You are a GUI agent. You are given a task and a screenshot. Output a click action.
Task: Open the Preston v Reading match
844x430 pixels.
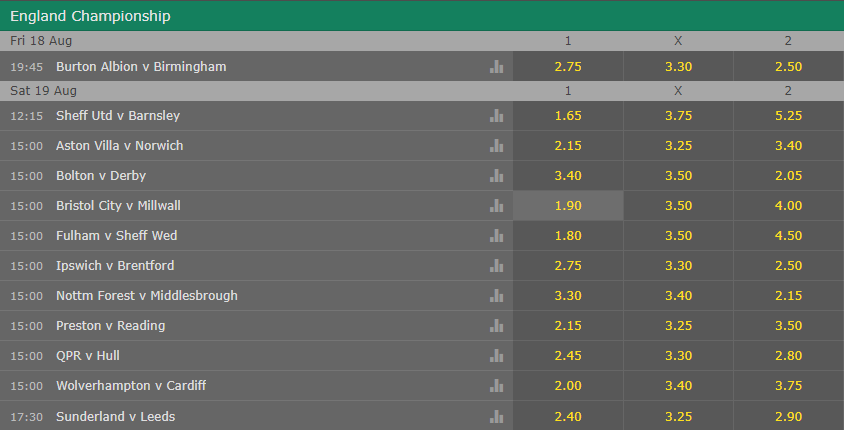pos(110,326)
